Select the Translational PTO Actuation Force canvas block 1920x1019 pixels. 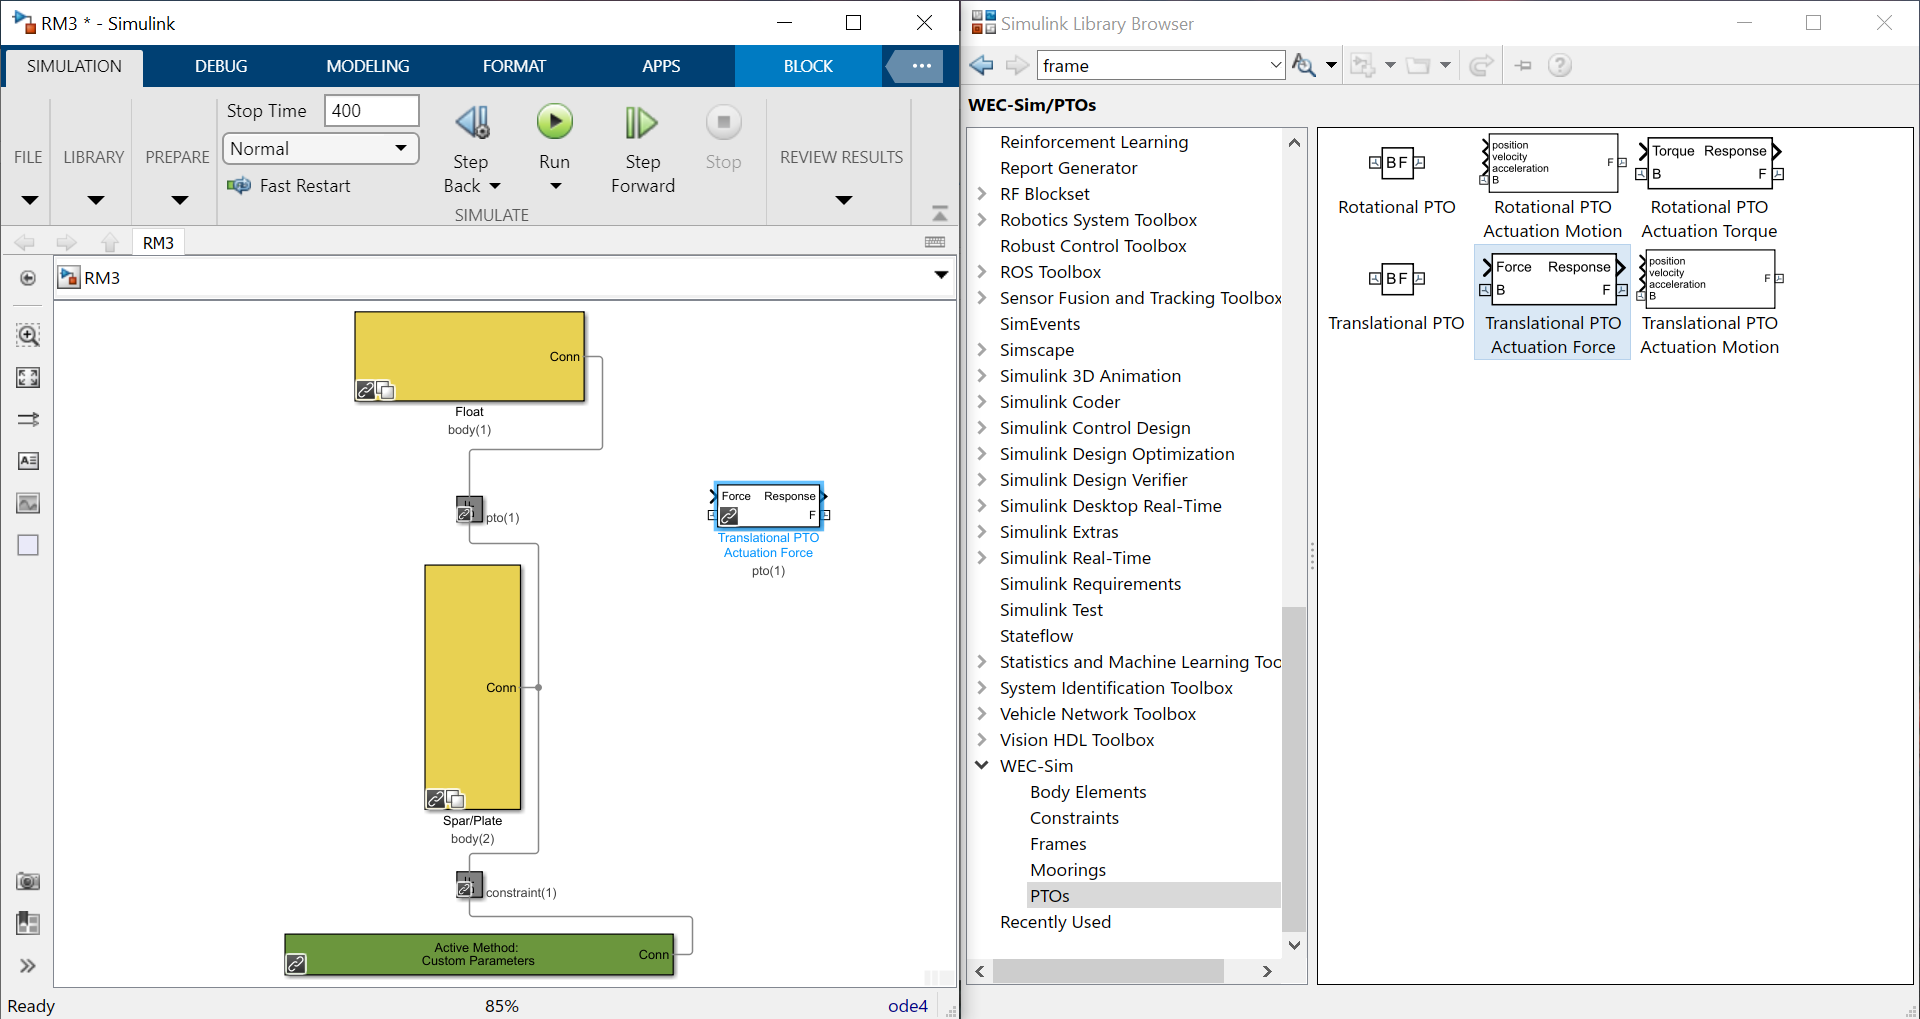coord(768,506)
